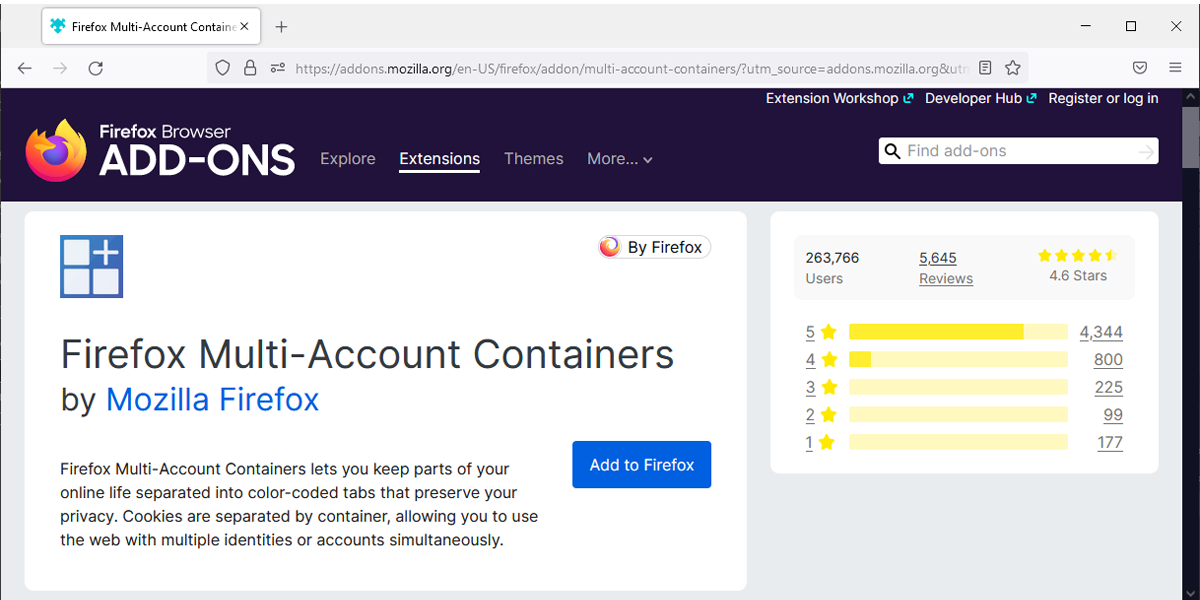Switch to the Explore section

coord(348,159)
